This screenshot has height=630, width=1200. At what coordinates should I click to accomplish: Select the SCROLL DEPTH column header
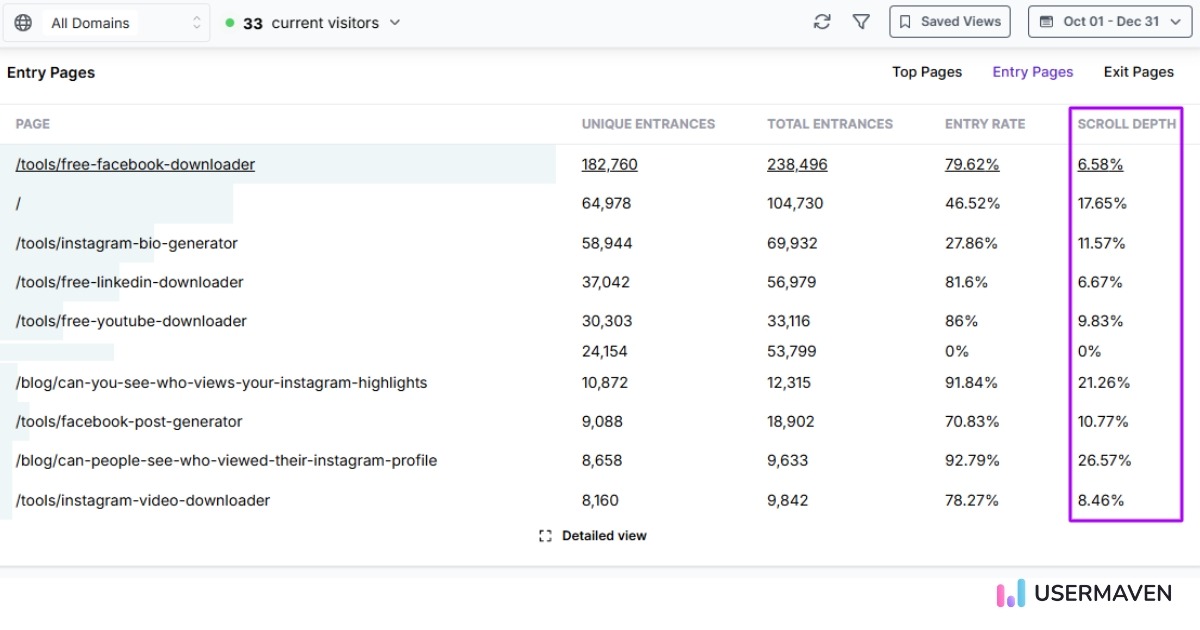(x=1126, y=123)
